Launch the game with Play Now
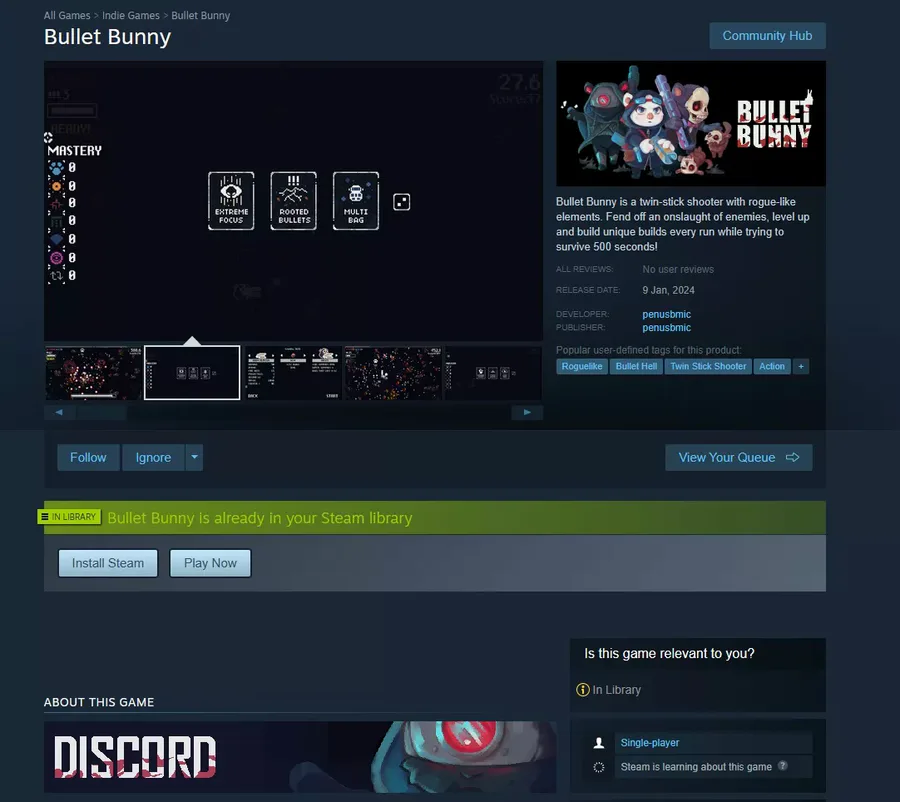Viewport: 900px width, 802px height. (210, 563)
